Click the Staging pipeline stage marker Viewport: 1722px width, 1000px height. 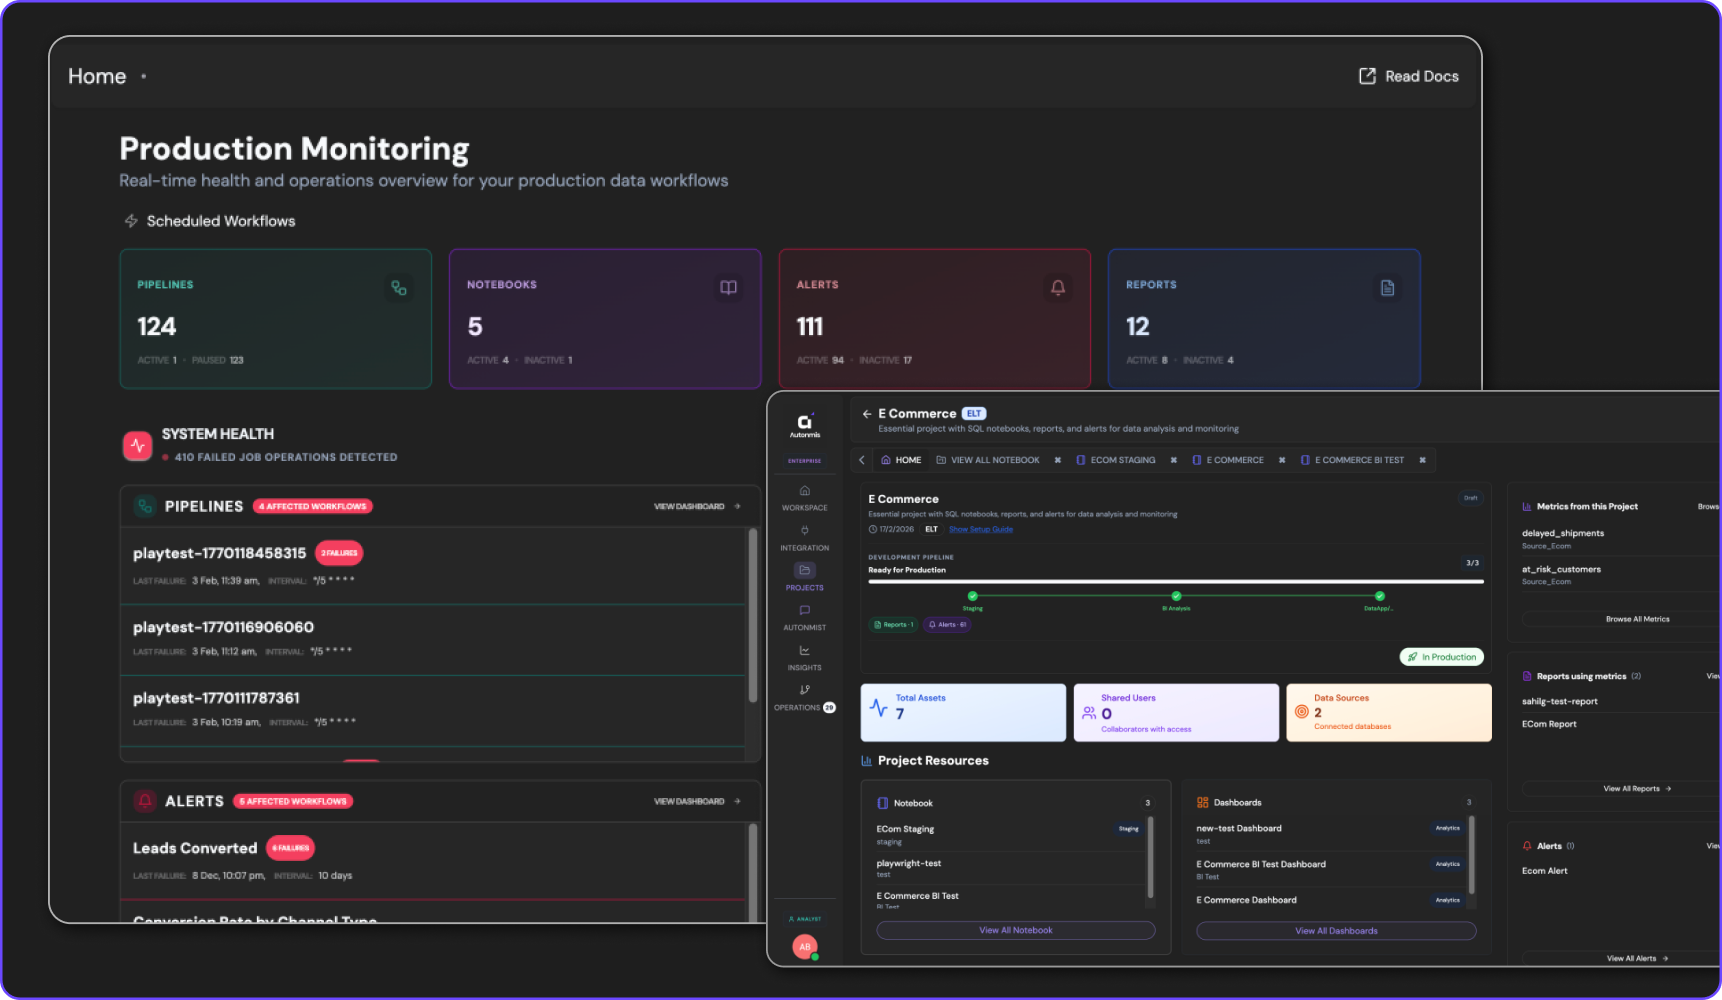[x=972, y=596]
